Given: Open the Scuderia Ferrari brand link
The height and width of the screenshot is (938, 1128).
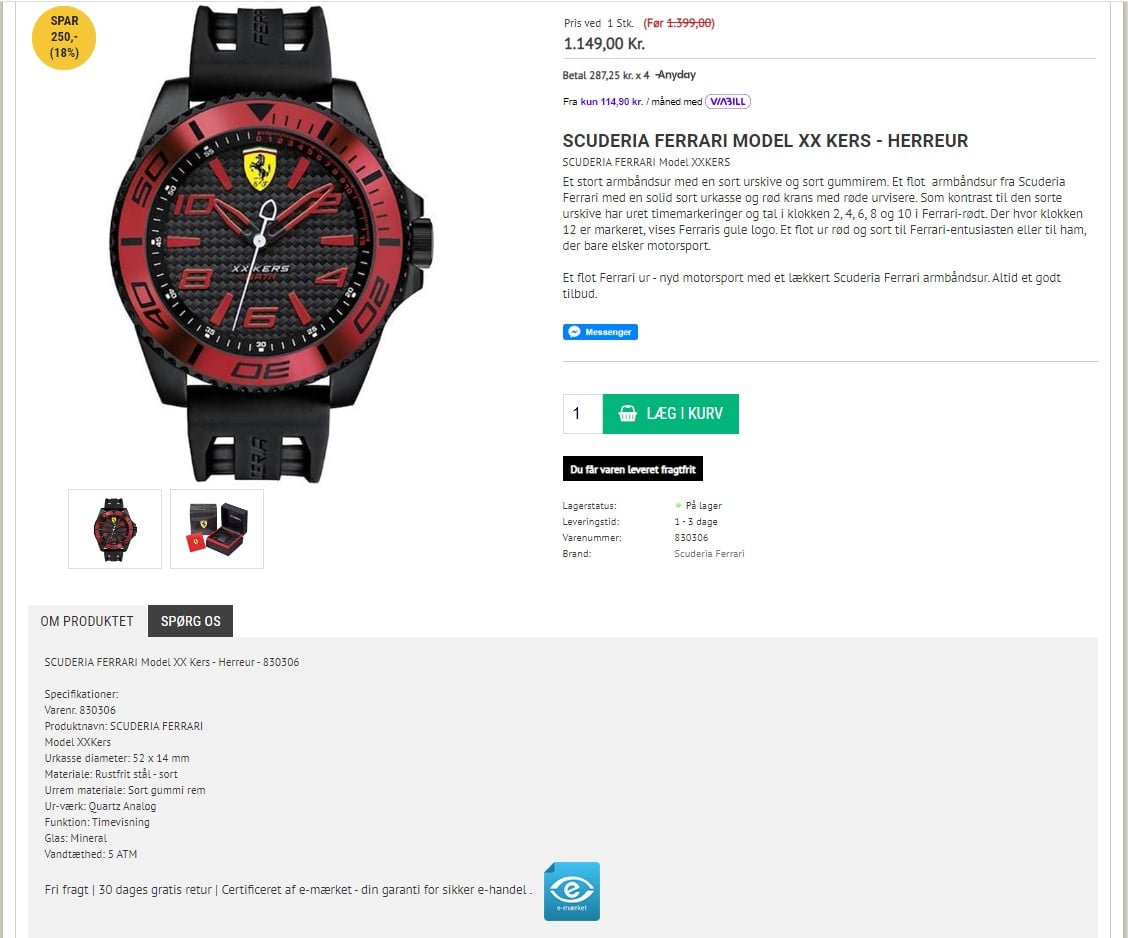Looking at the screenshot, I should (x=709, y=553).
